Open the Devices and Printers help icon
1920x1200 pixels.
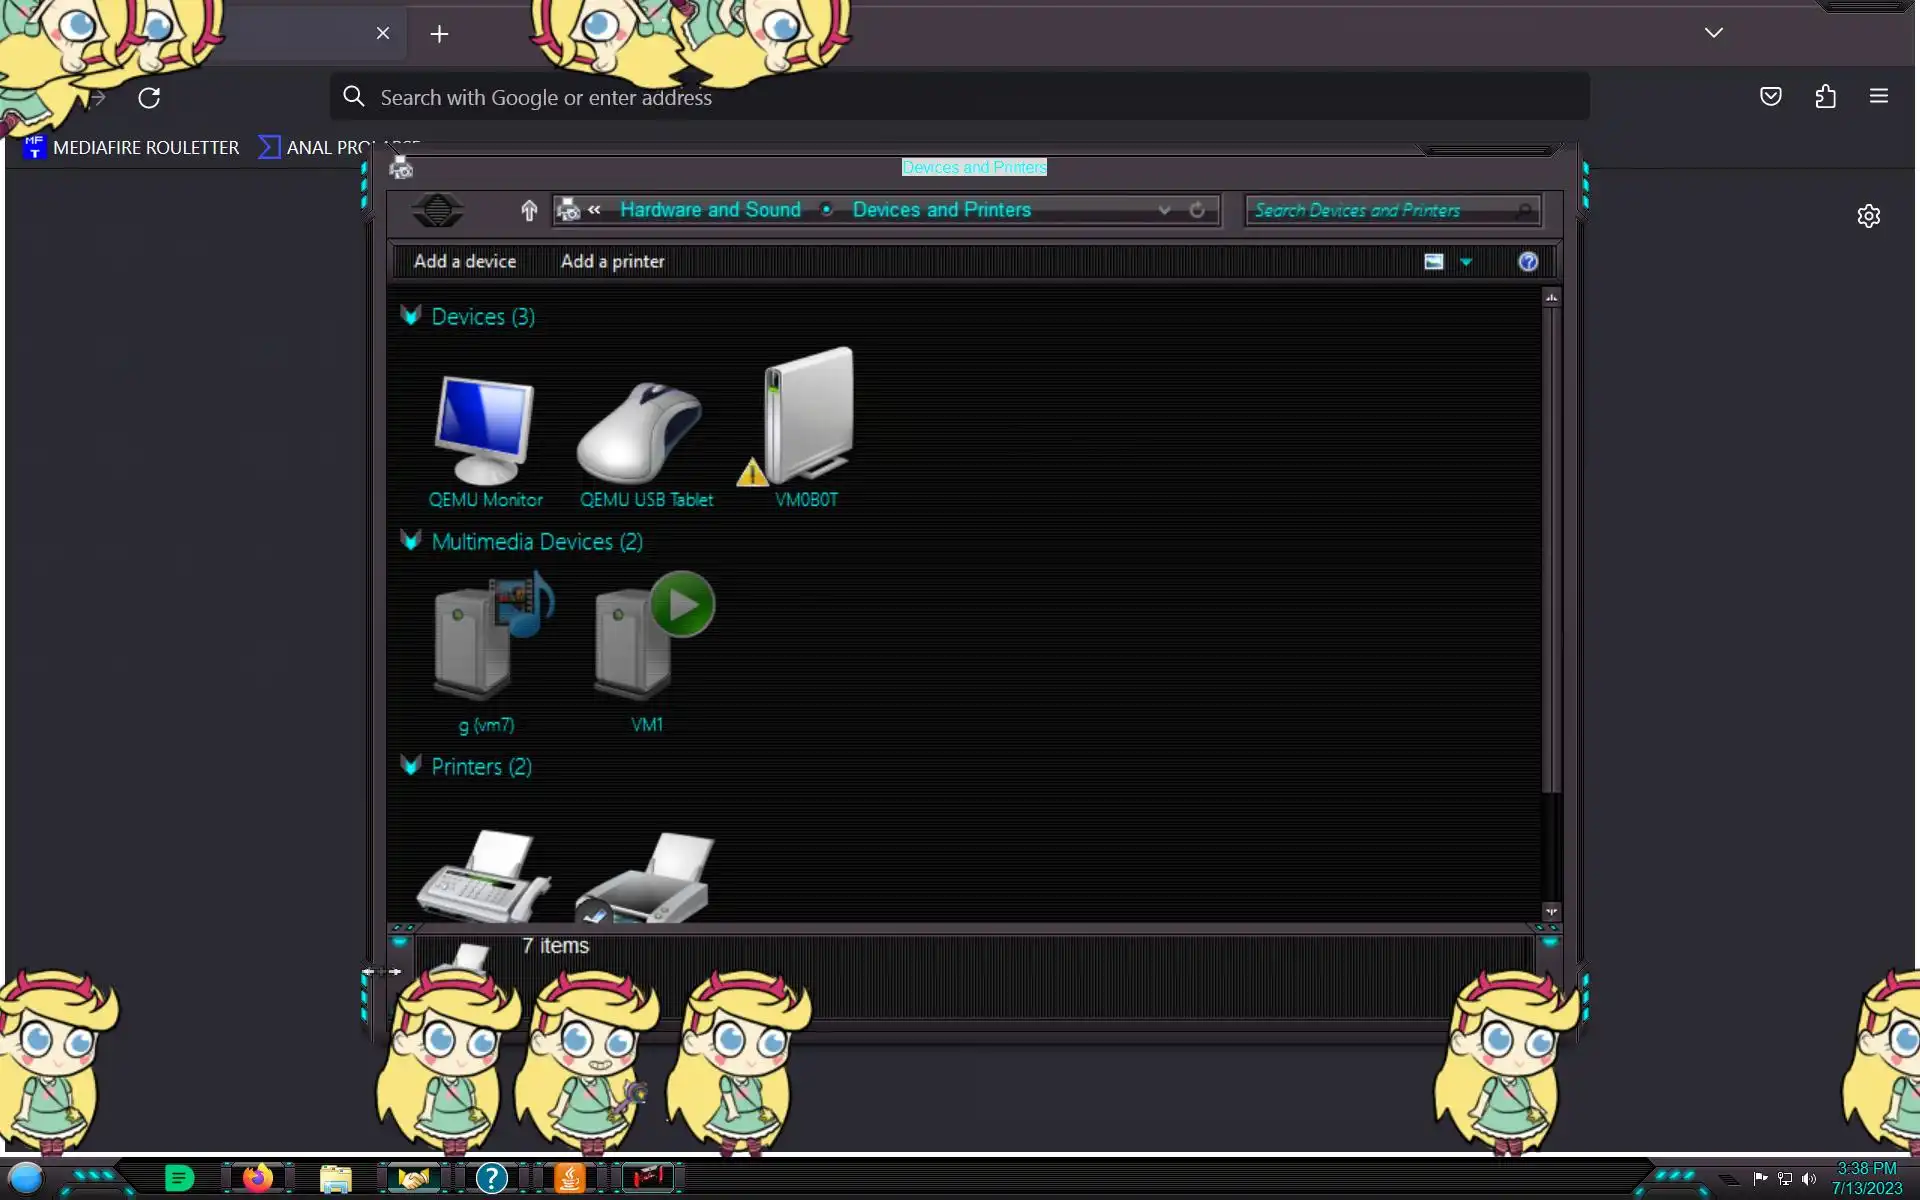point(1527,262)
